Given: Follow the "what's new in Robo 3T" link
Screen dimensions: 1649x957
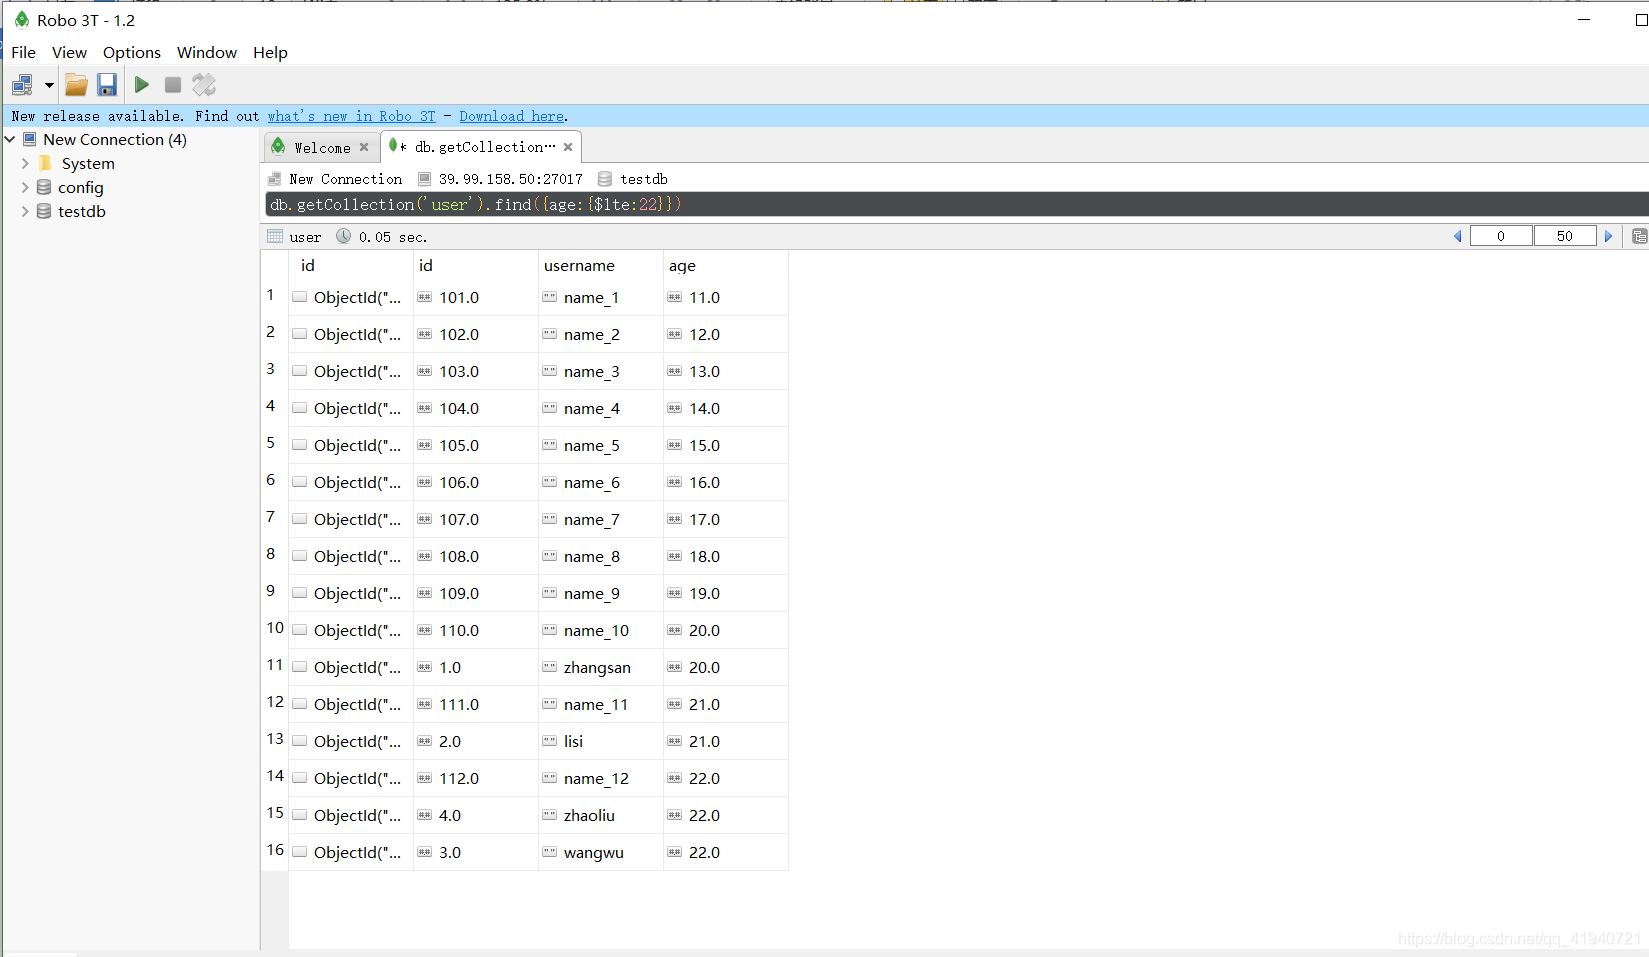Looking at the screenshot, I should point(351,116).
